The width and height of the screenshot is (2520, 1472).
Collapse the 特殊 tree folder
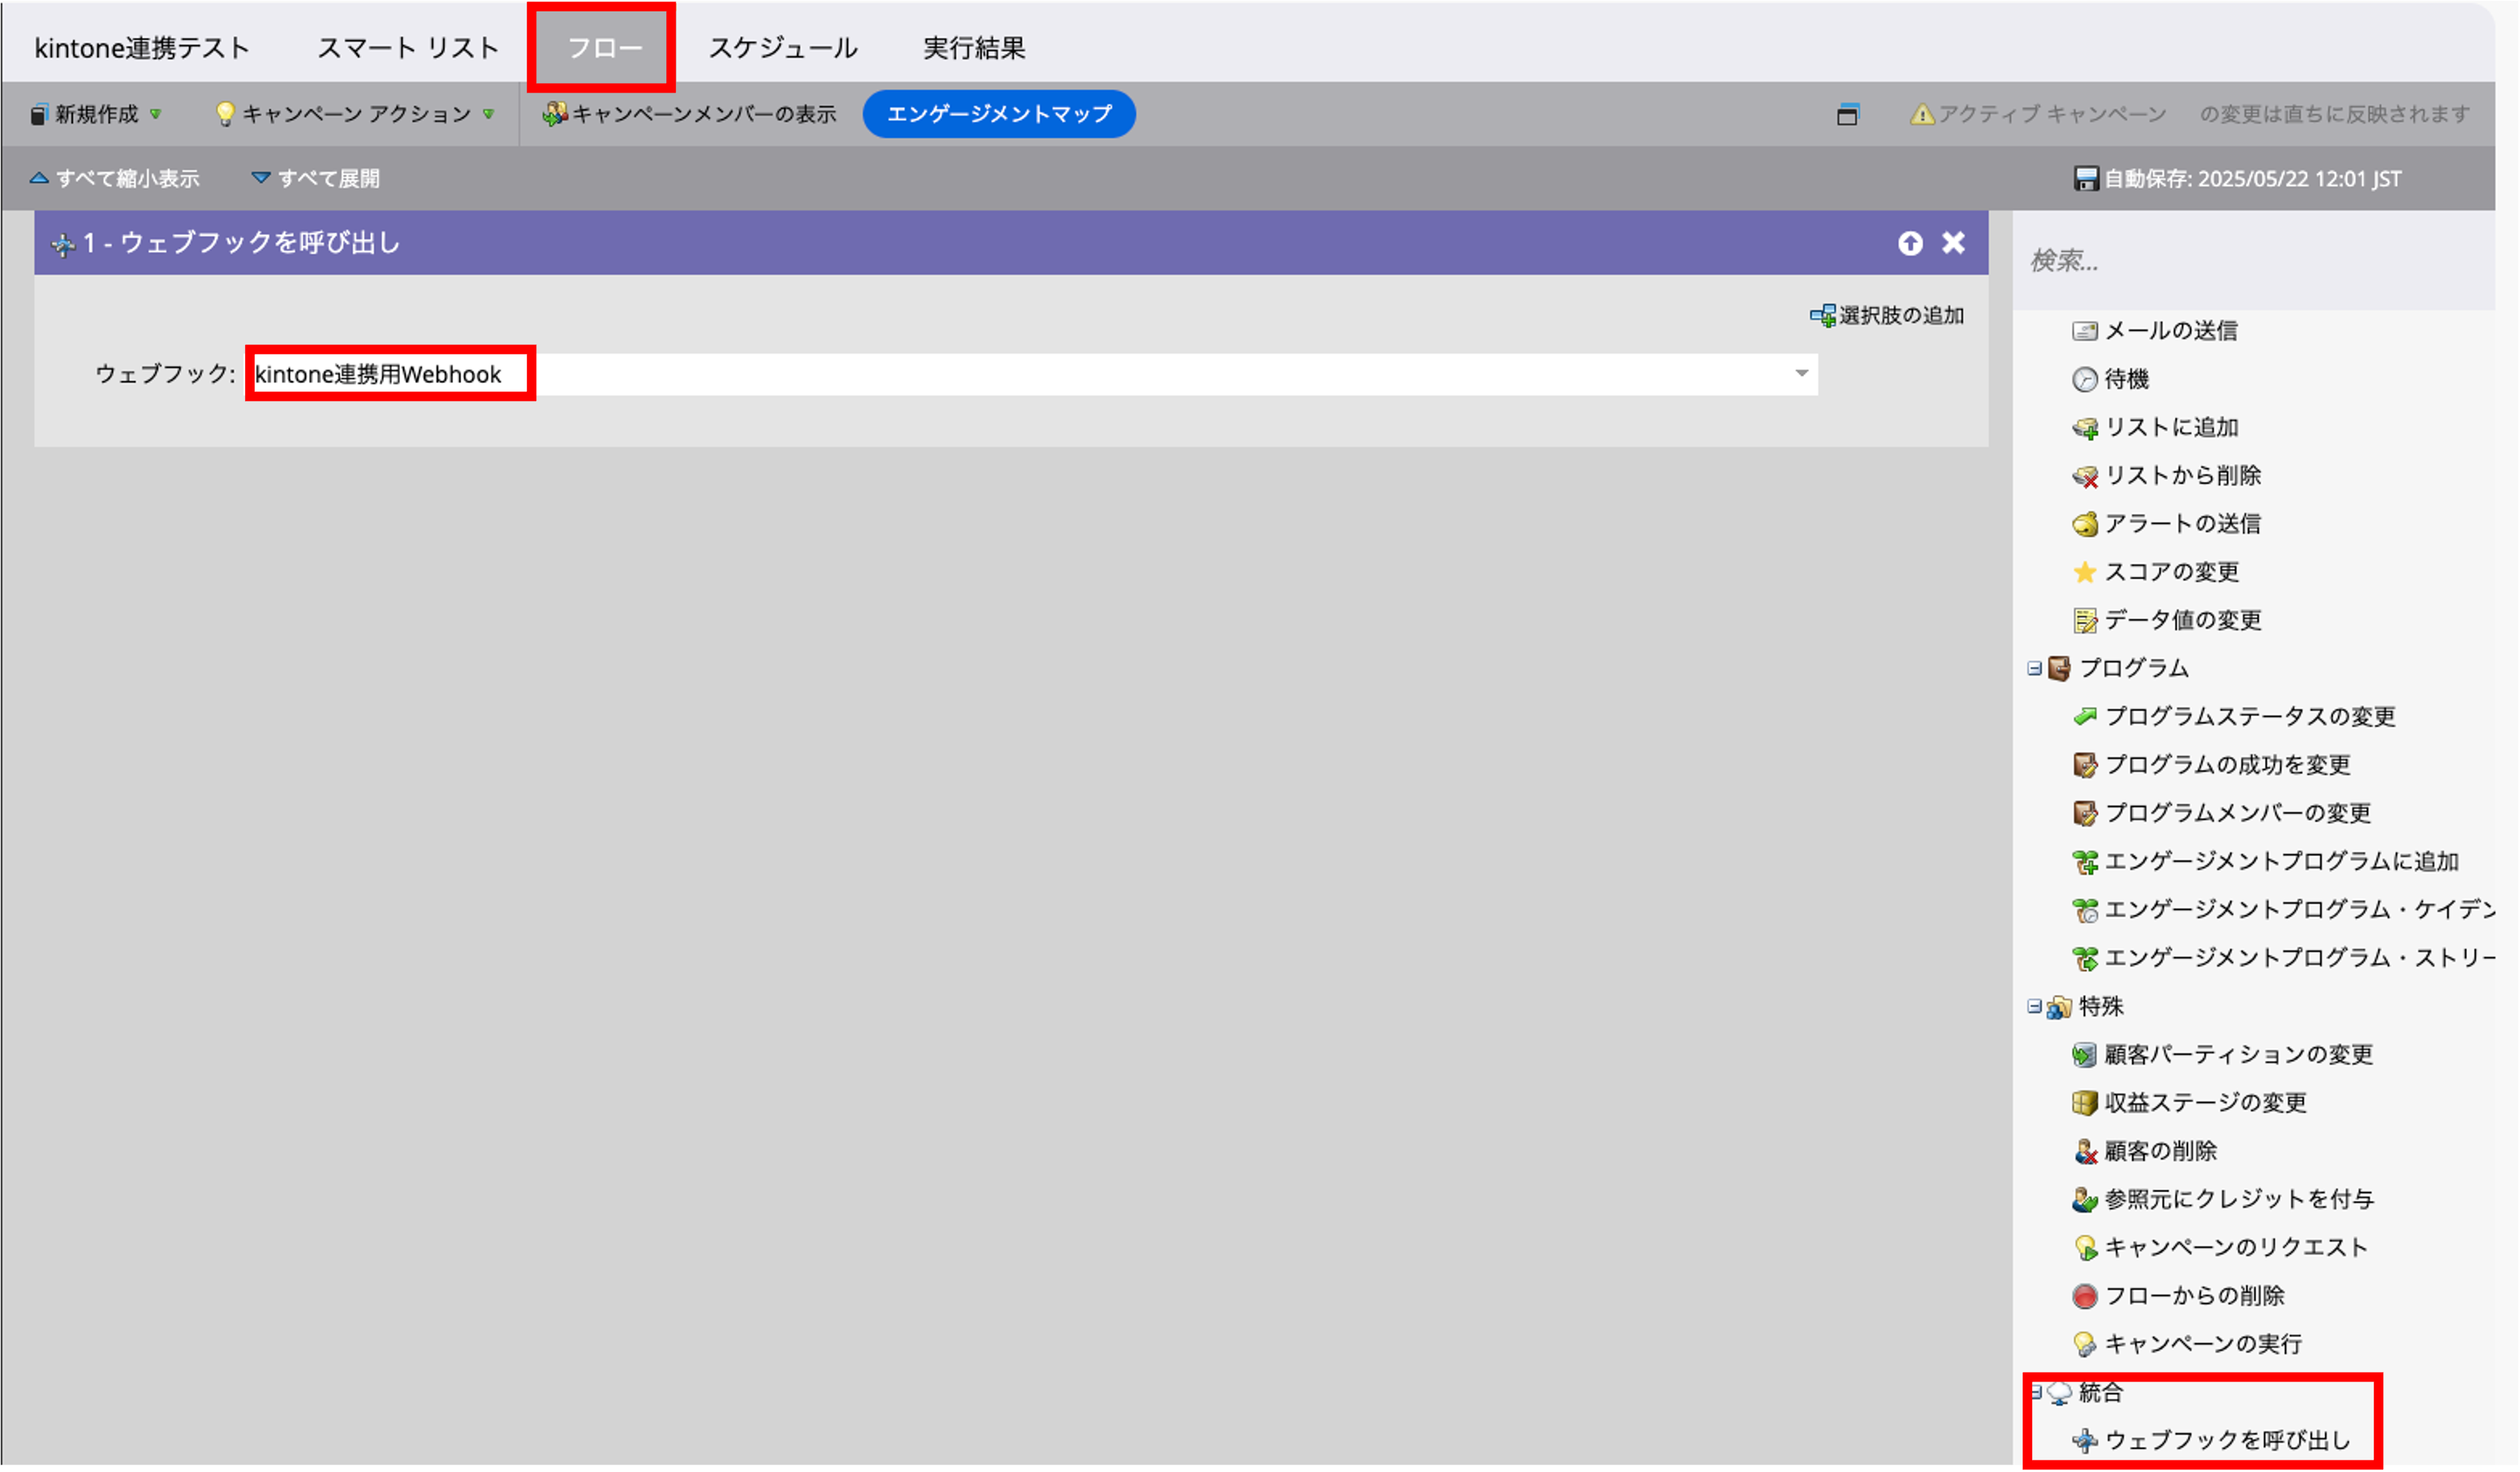2034,1006
